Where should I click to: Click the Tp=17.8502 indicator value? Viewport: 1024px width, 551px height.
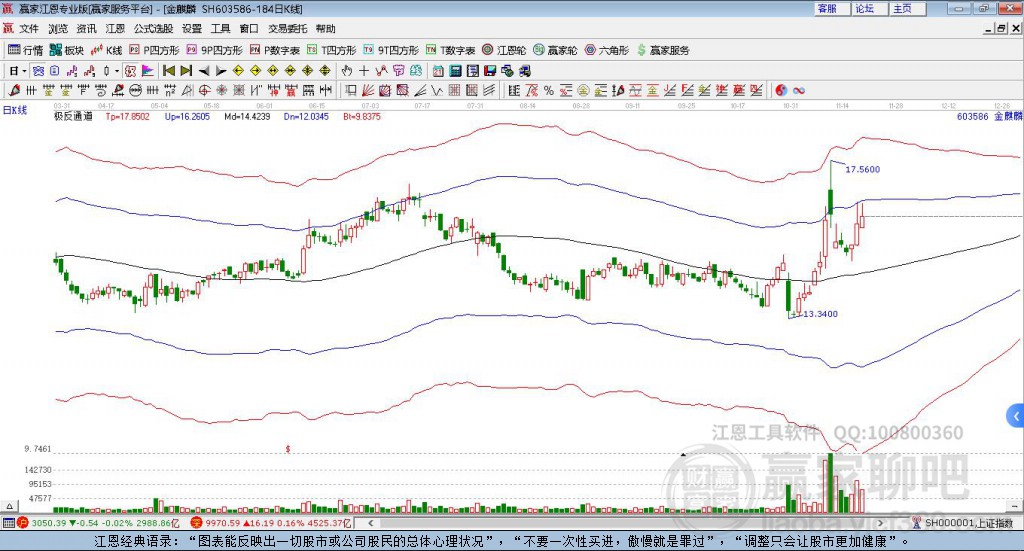coord(127,116)
